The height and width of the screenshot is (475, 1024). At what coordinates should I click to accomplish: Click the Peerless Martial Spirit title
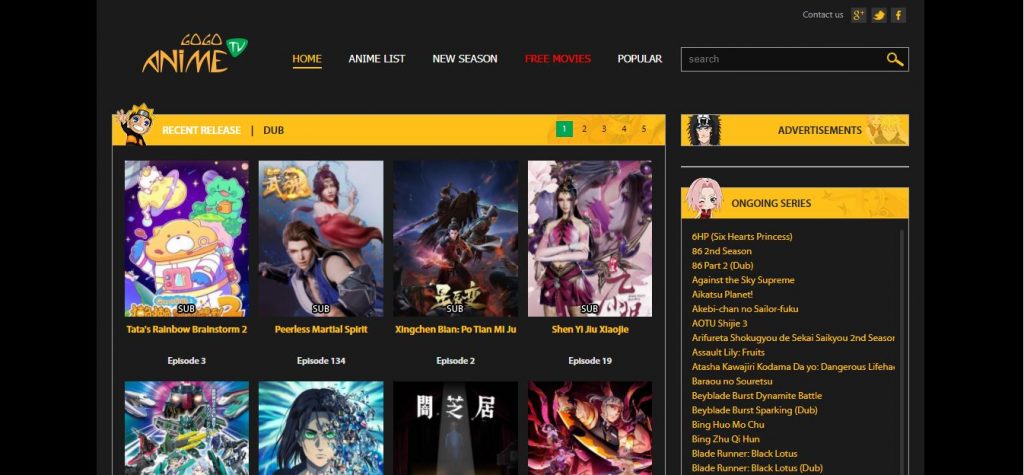pyautogui.click(x=321, y=329)
